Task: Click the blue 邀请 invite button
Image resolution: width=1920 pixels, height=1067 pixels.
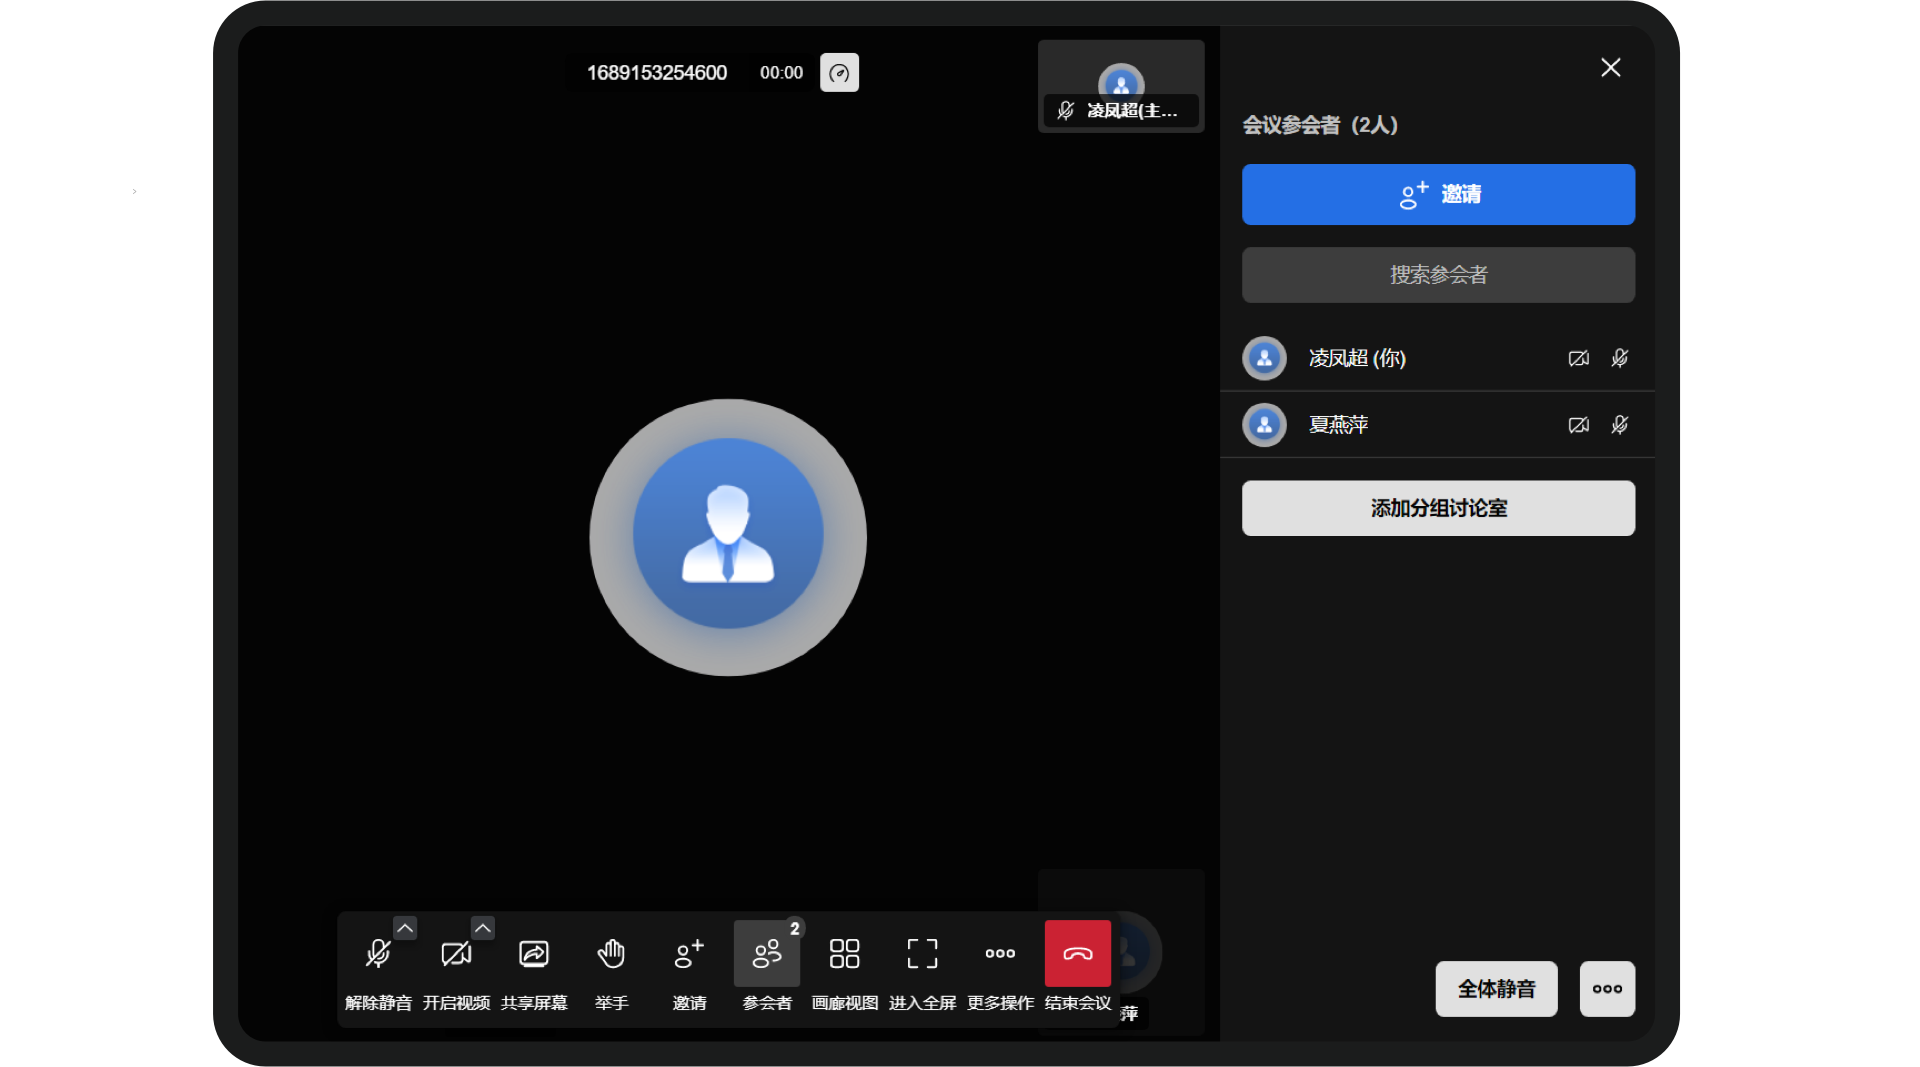Action: [x=1438, y=194]
